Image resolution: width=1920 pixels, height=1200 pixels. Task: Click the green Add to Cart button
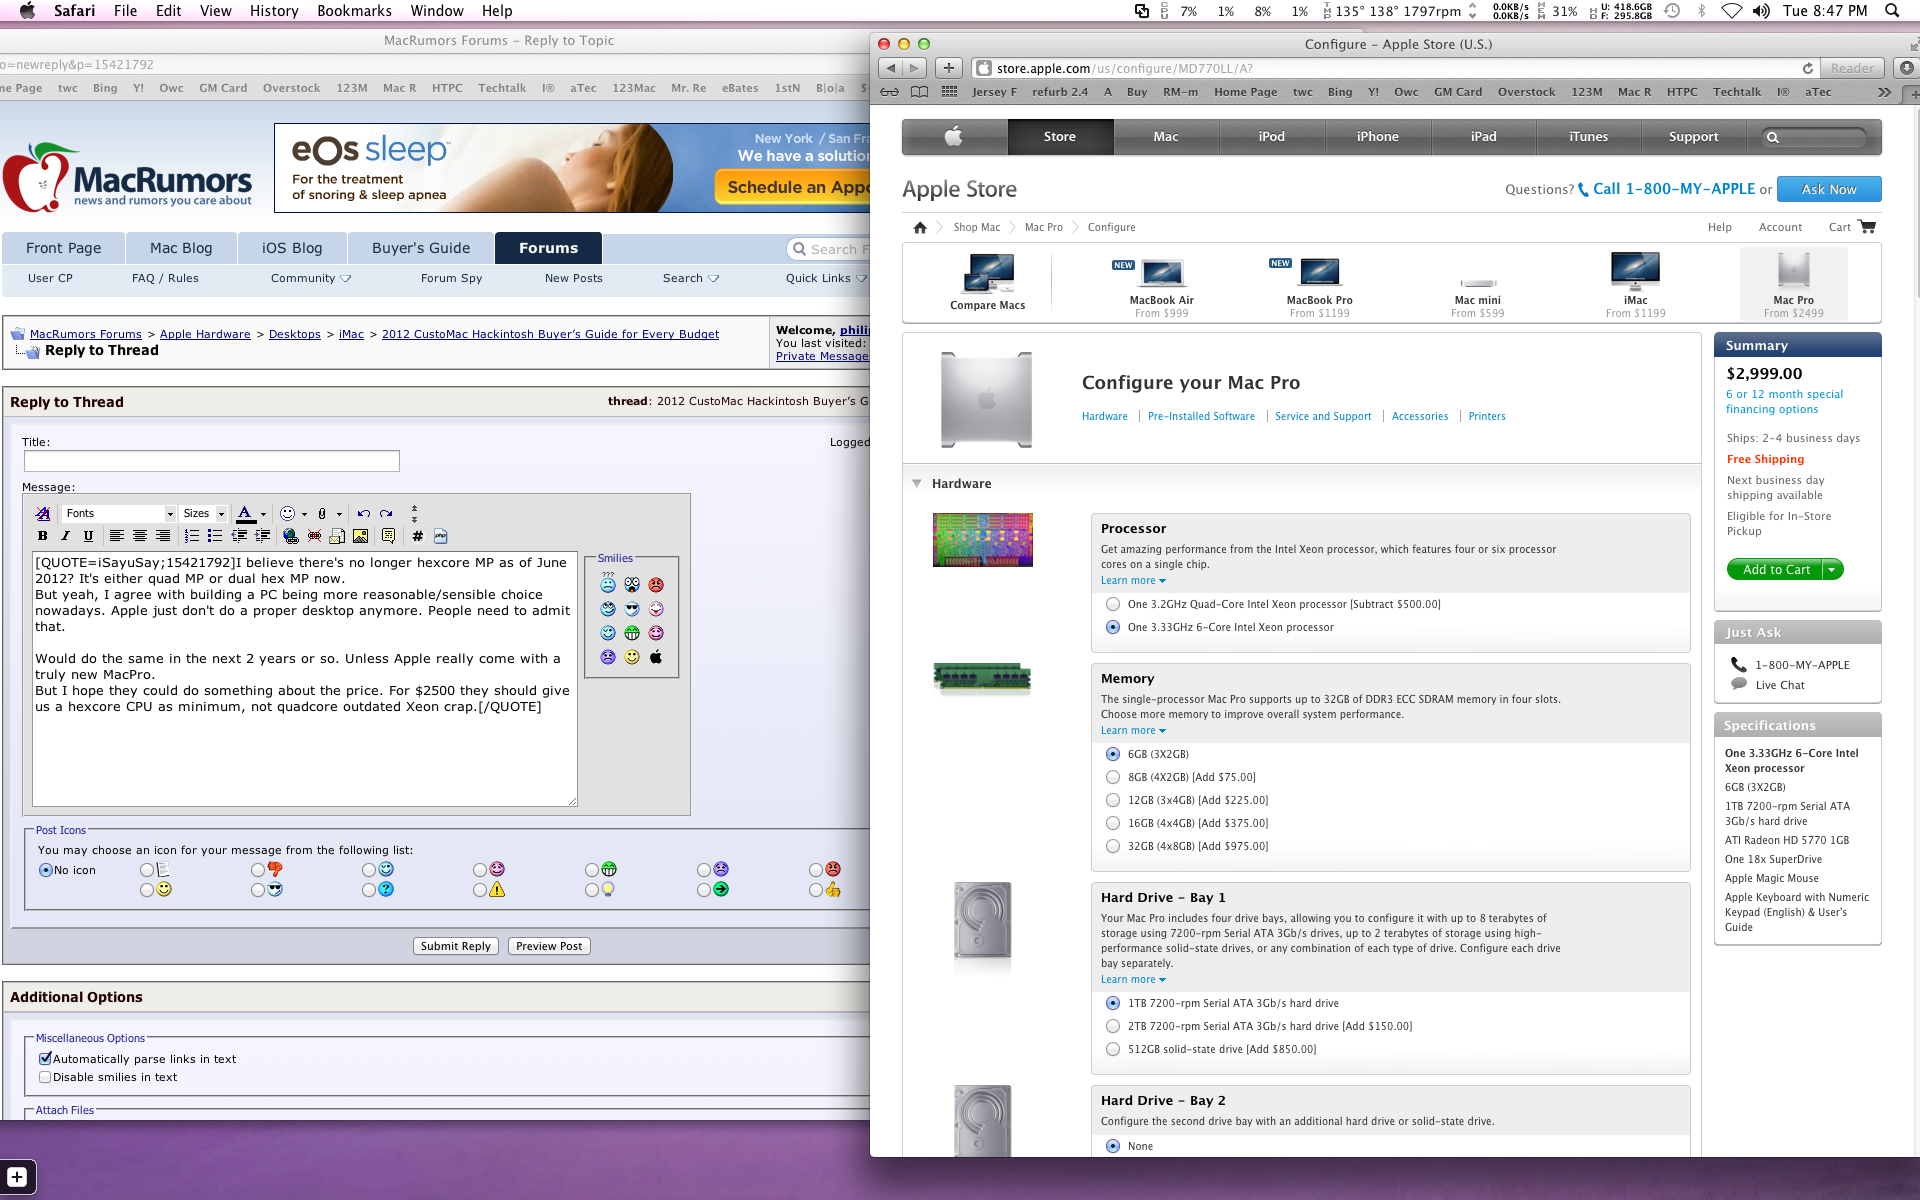(1775, 569)
